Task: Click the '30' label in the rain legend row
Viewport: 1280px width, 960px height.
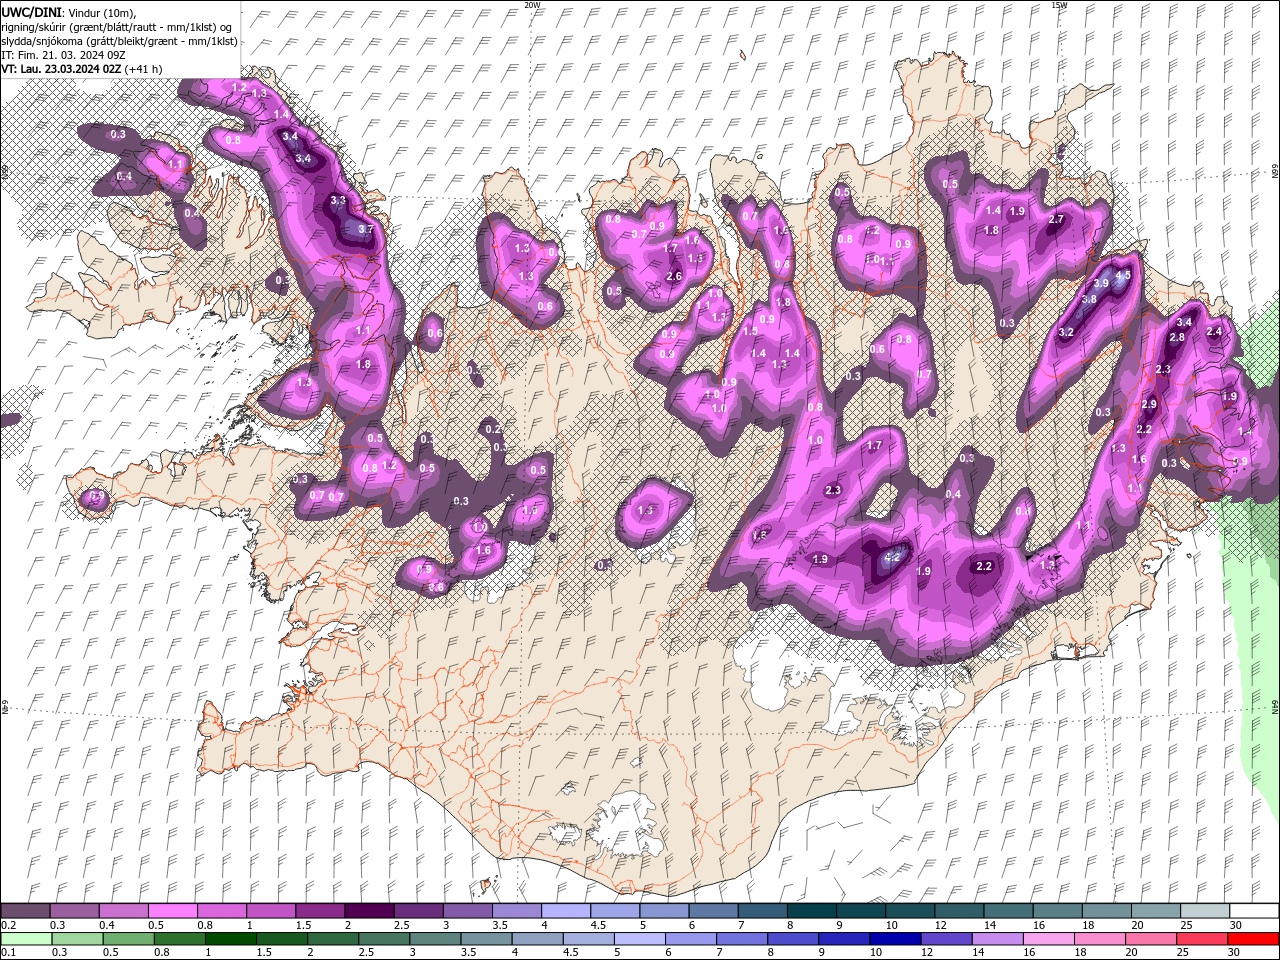Action: pos(1235,952)
